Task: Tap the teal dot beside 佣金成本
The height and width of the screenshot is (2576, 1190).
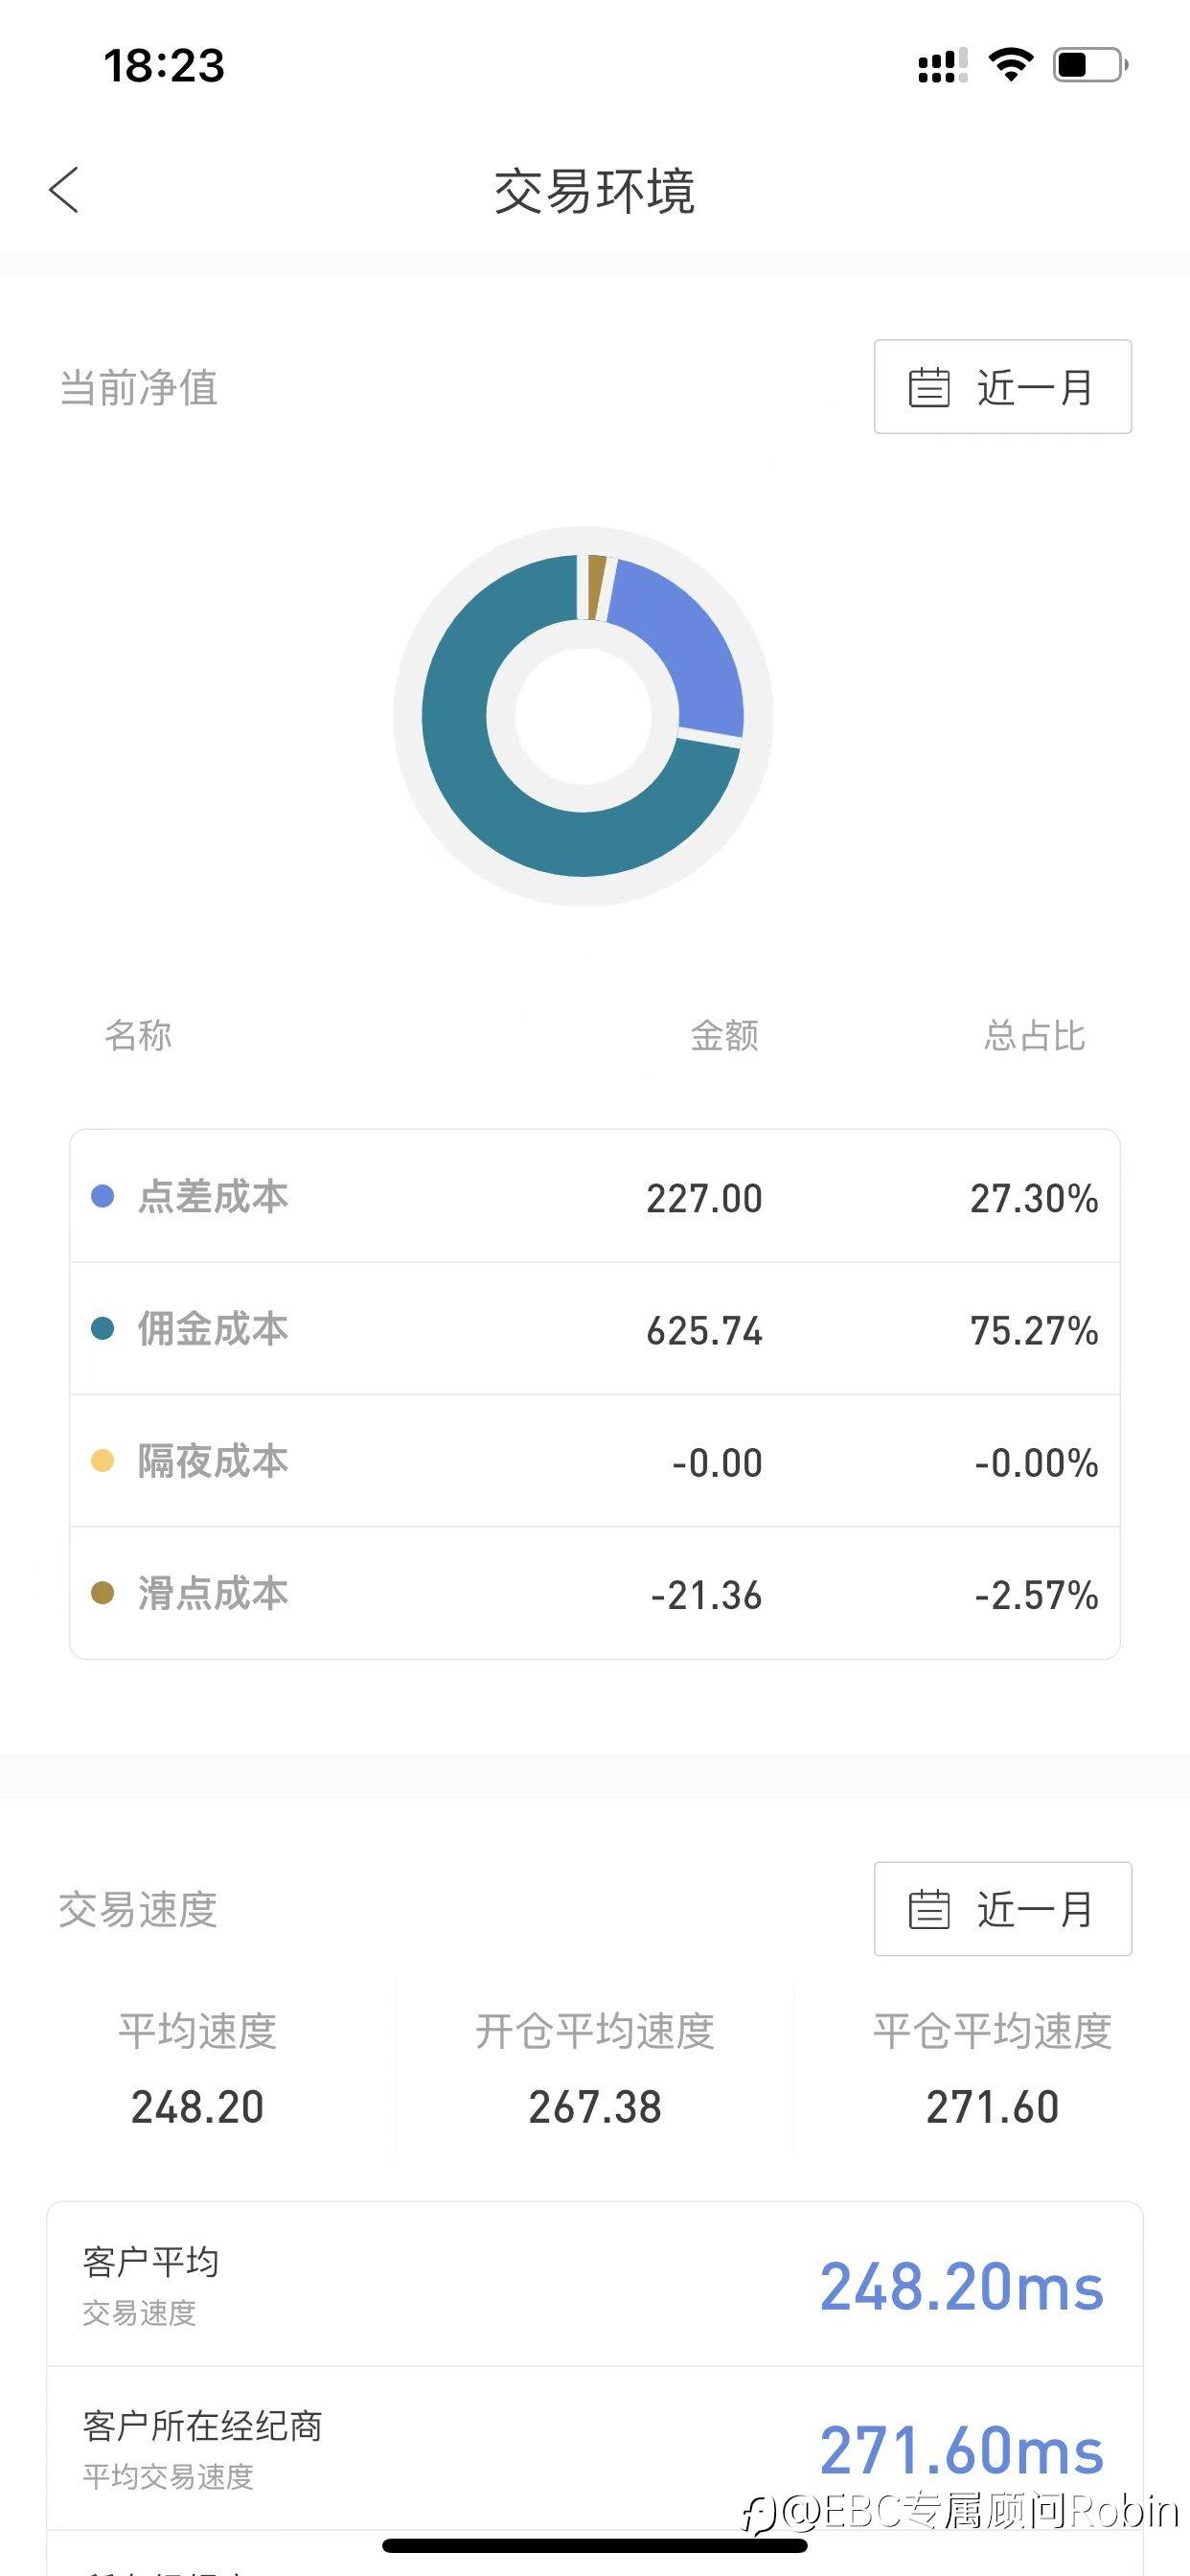Action: [102, 1328]
